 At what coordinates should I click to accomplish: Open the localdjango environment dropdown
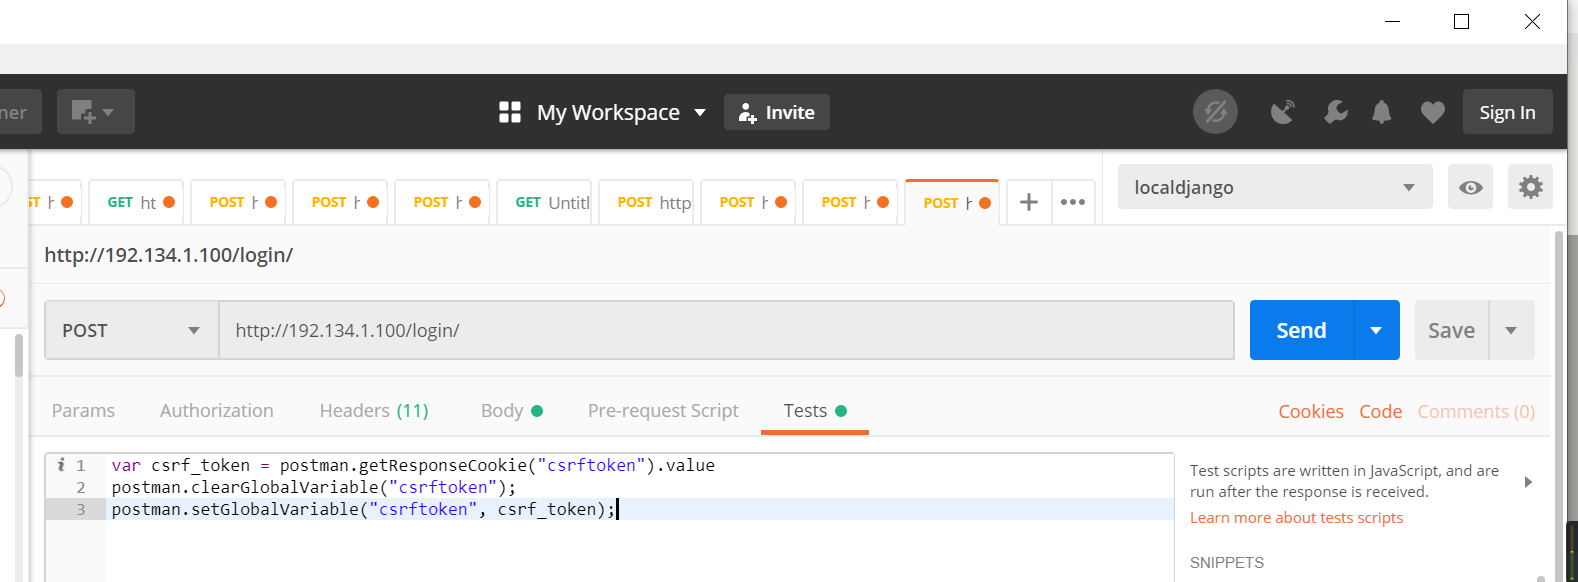pos(1274,187)
